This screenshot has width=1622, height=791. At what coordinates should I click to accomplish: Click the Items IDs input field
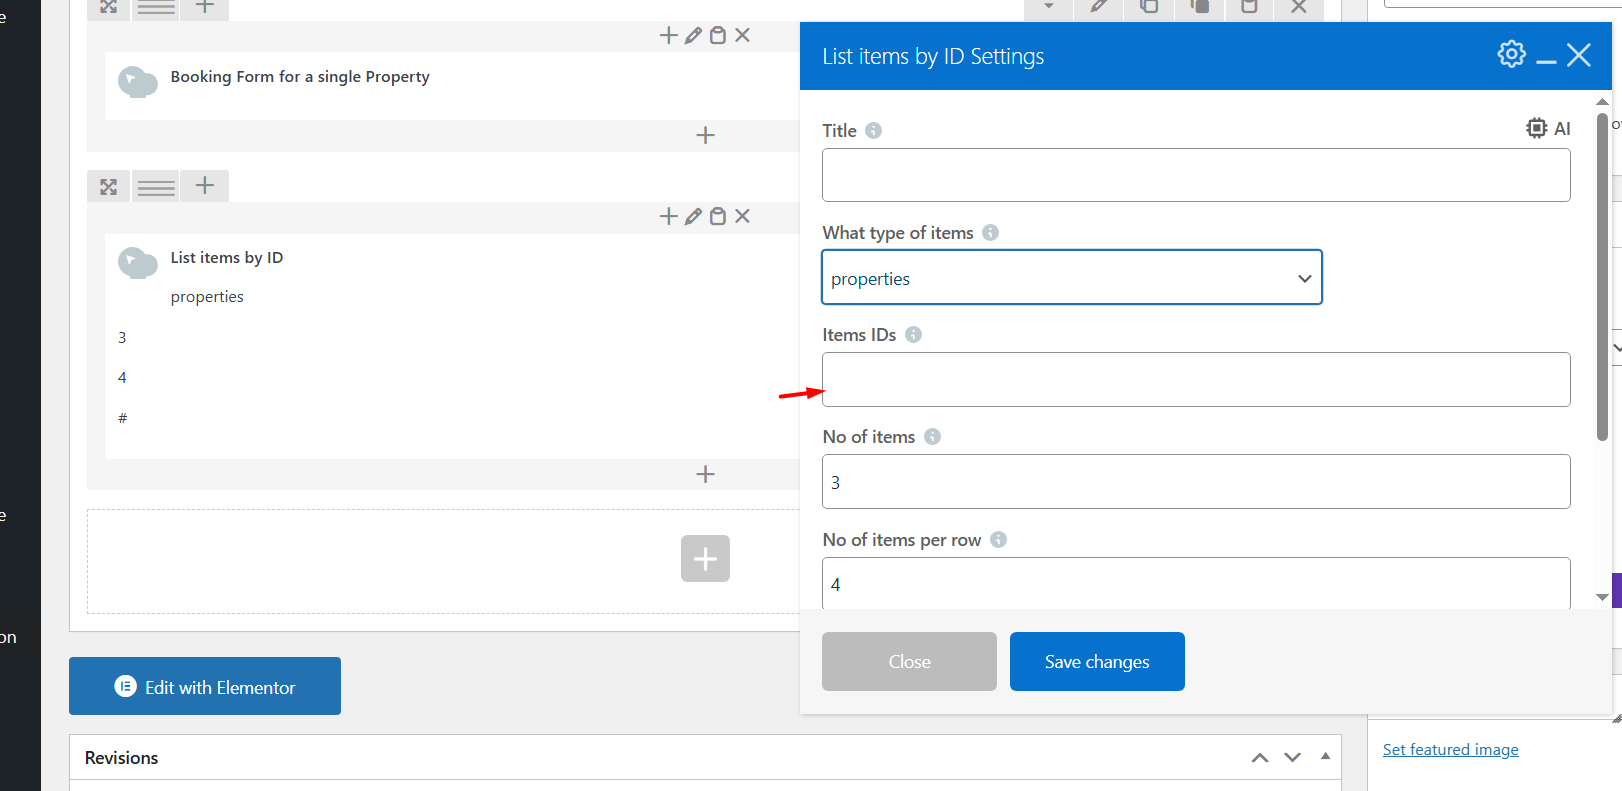point(1195,380)
